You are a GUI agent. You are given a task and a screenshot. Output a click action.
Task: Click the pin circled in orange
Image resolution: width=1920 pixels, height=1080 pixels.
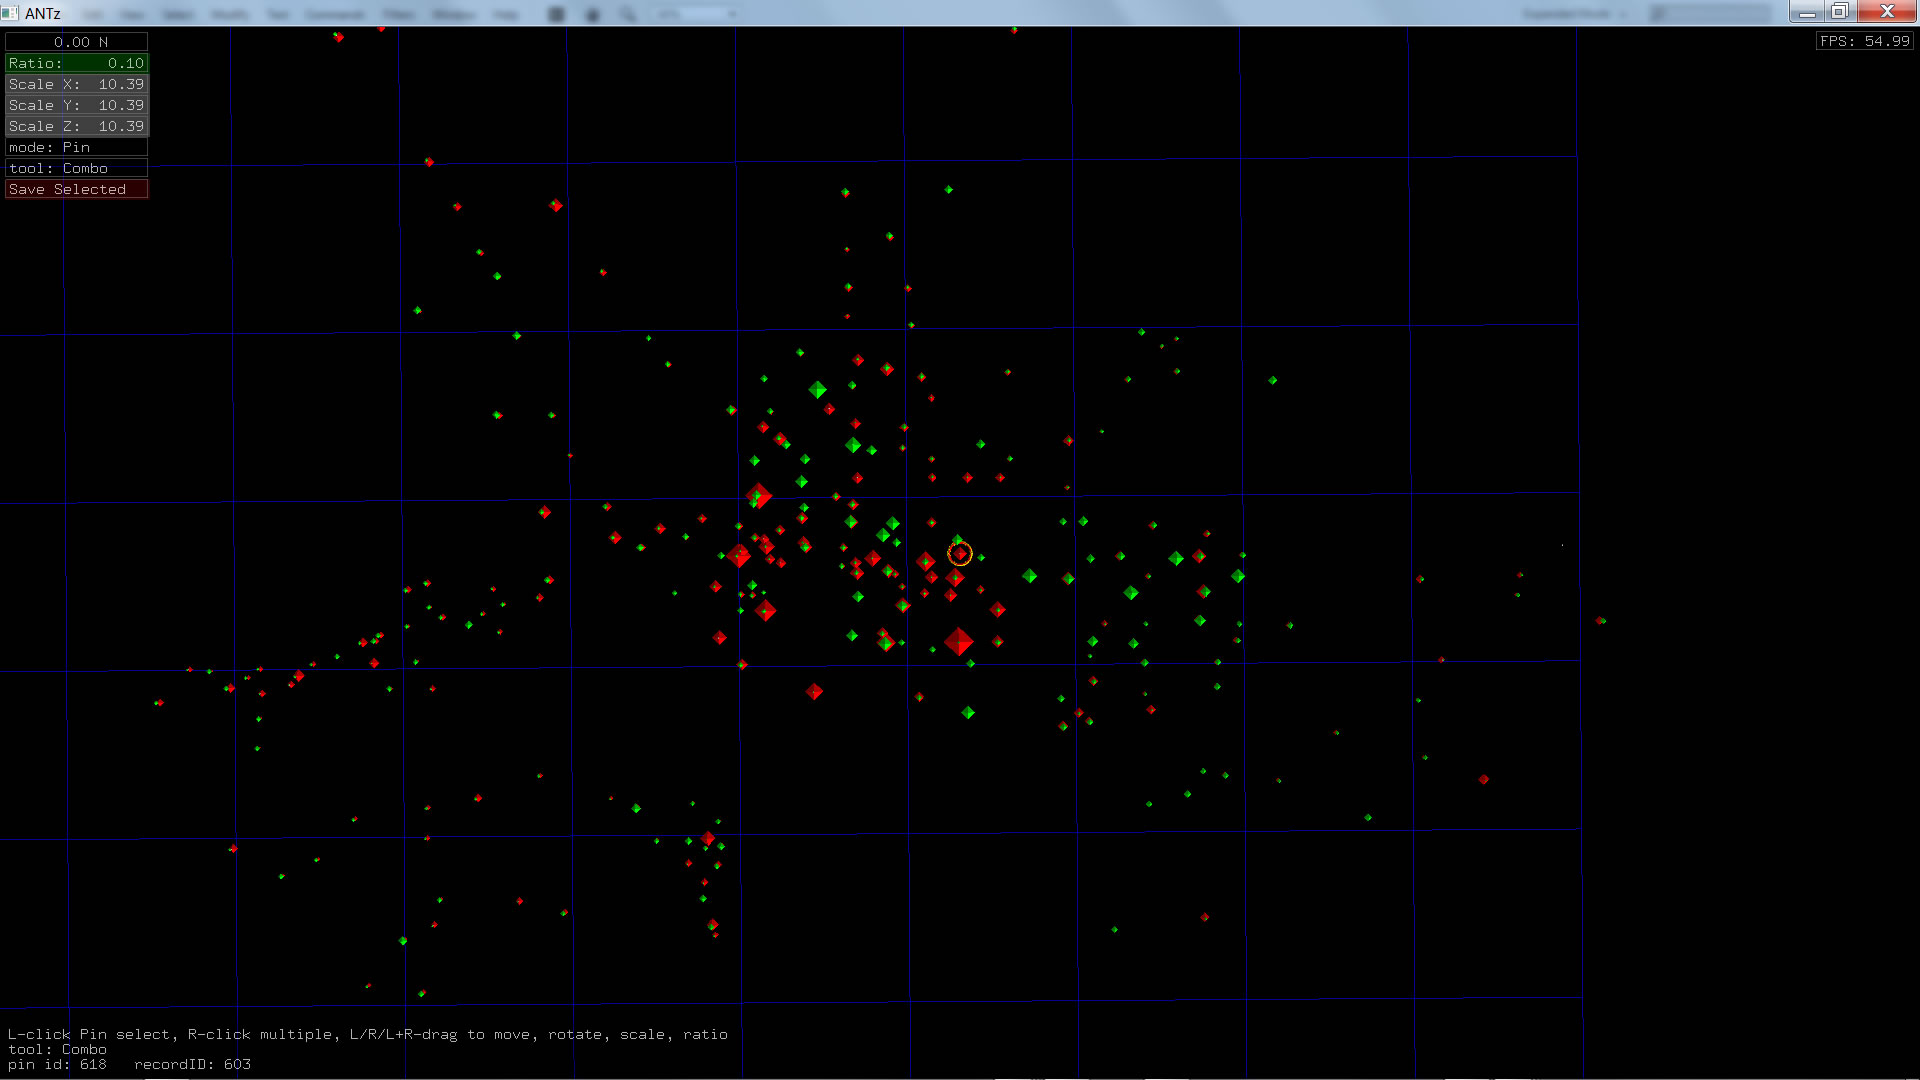[960, 553]
